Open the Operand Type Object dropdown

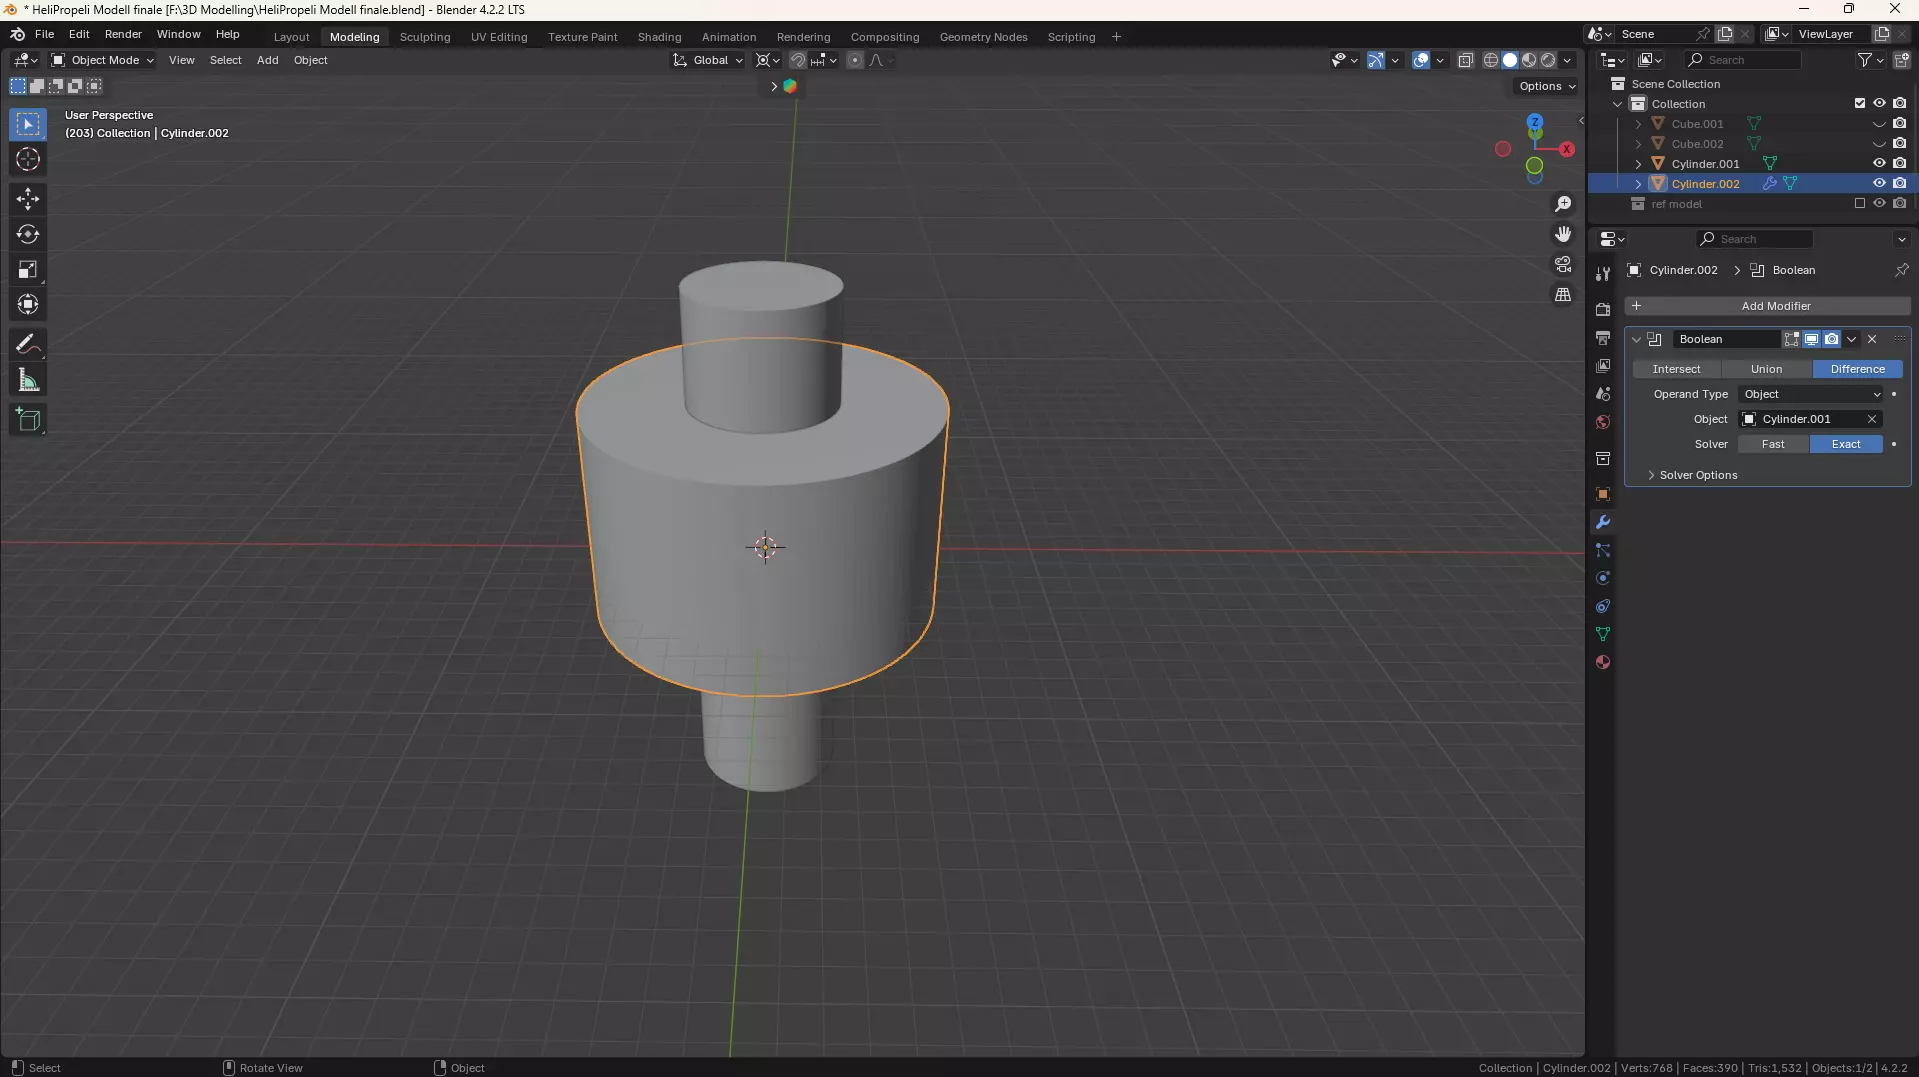(x=1812, y=394)
